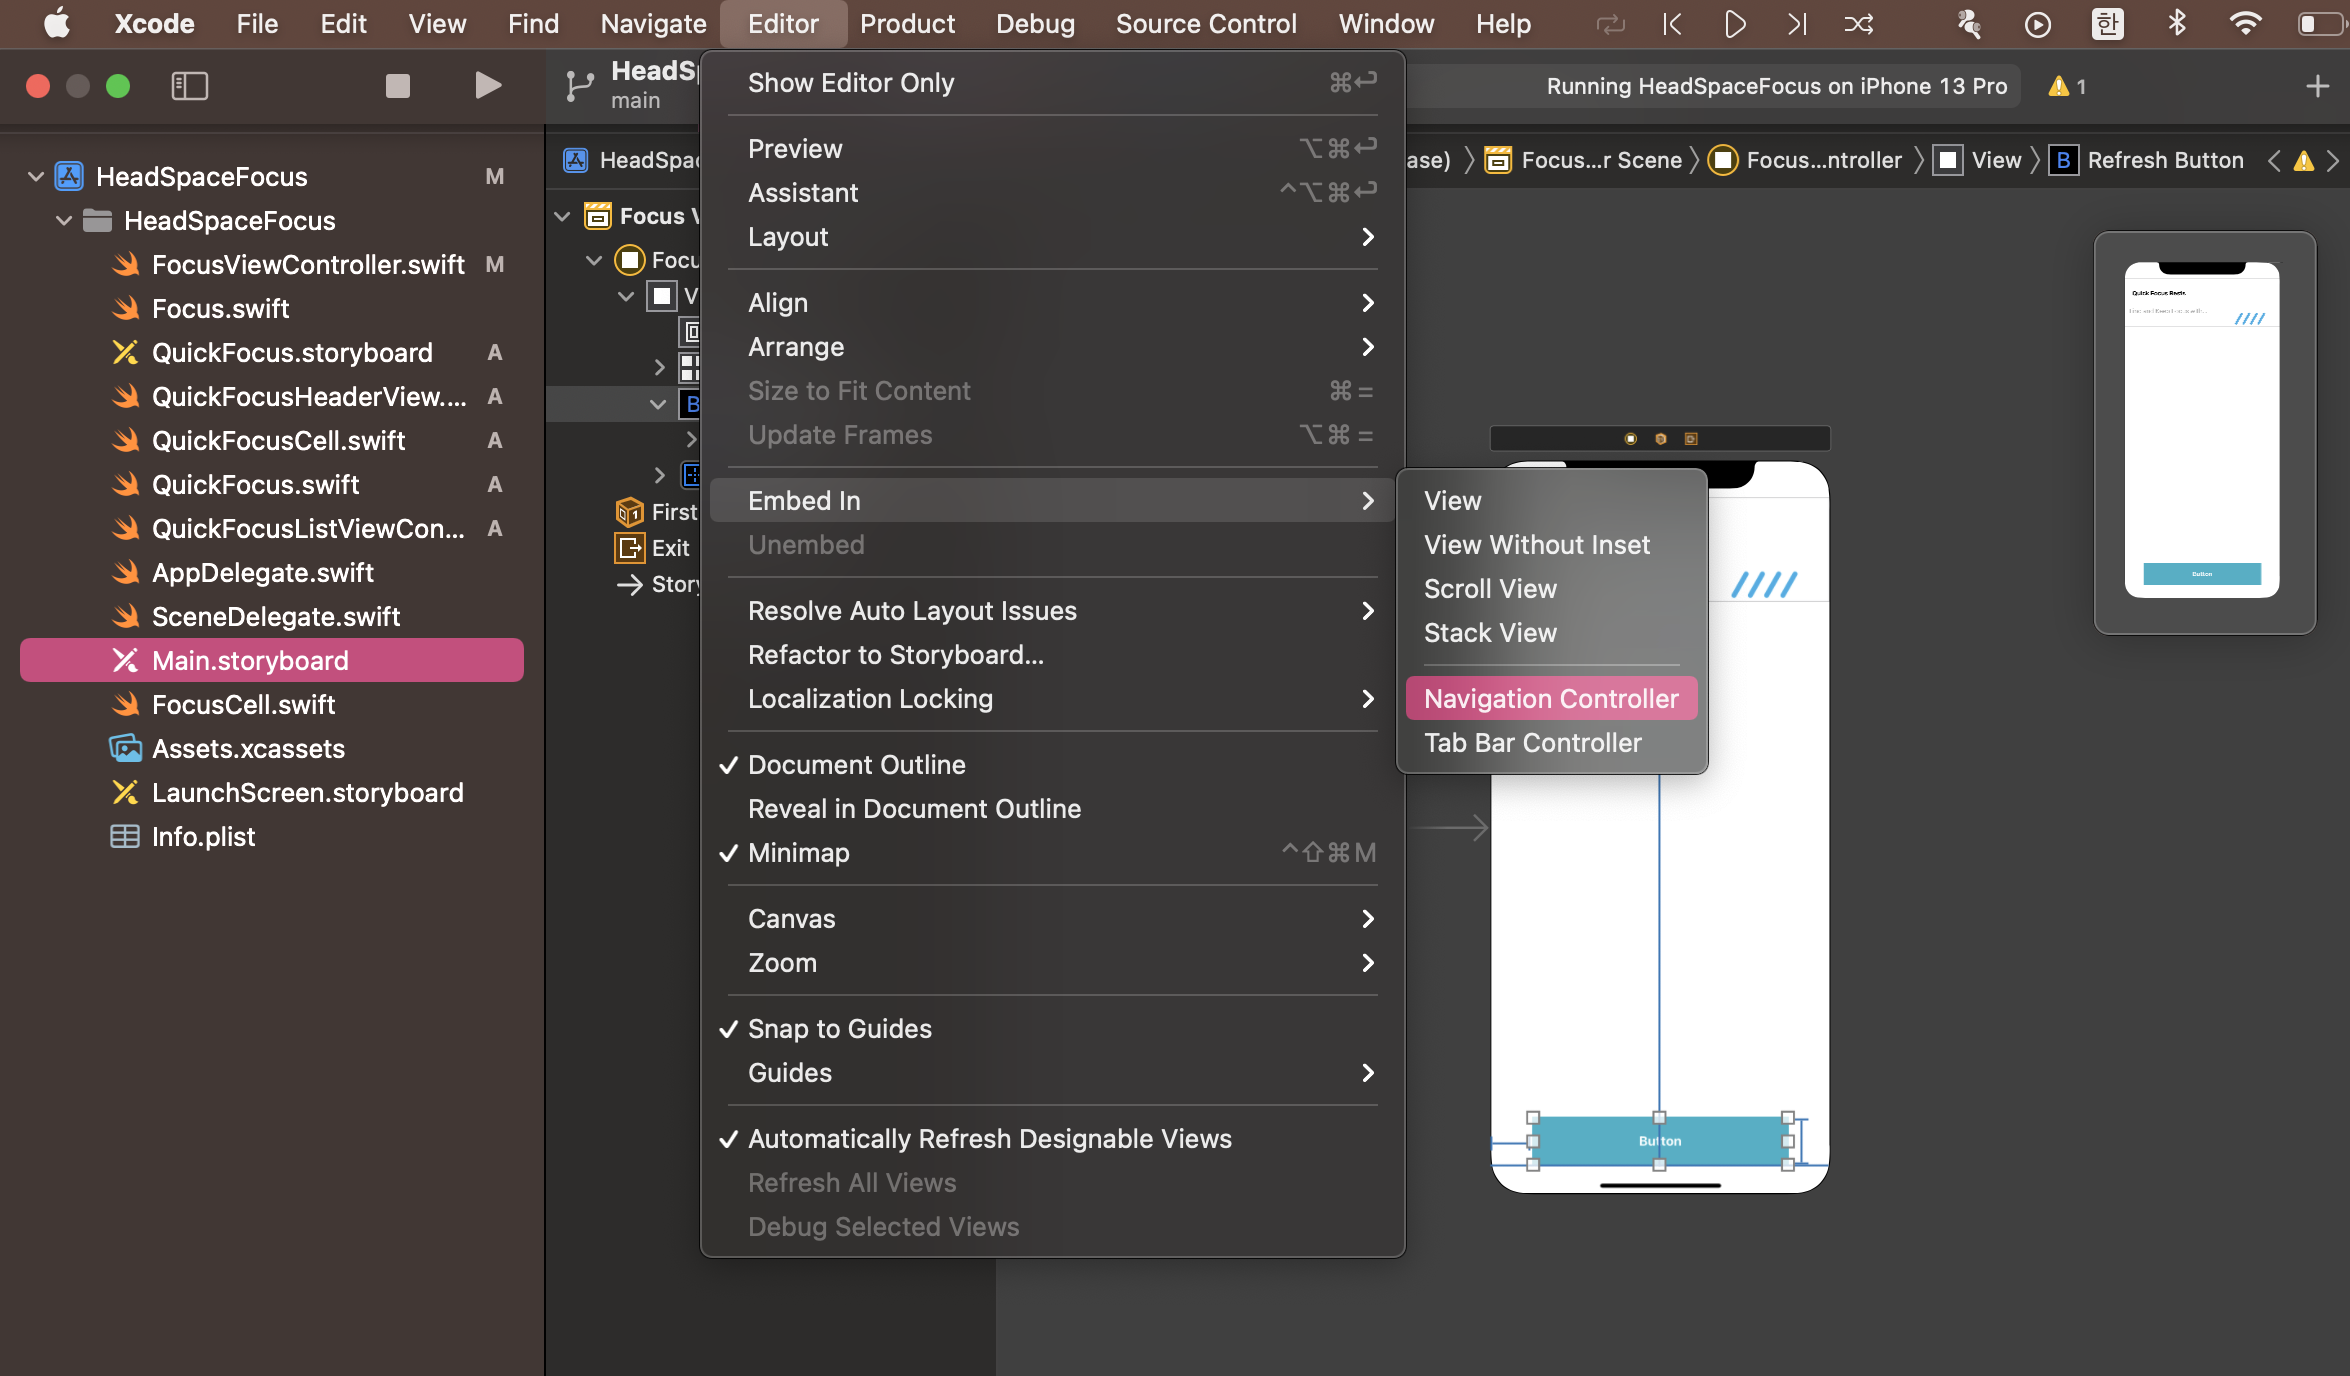Open FocusViewController.swift in navigator

tap(307, 264)
